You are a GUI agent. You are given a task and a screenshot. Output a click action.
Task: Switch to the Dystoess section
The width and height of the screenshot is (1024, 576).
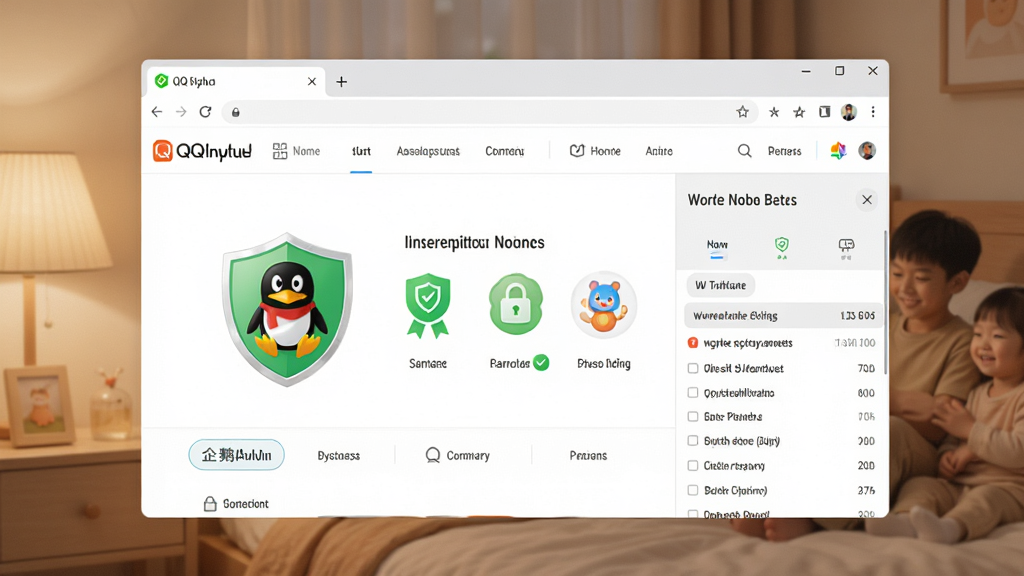click(x=338, y=456)
